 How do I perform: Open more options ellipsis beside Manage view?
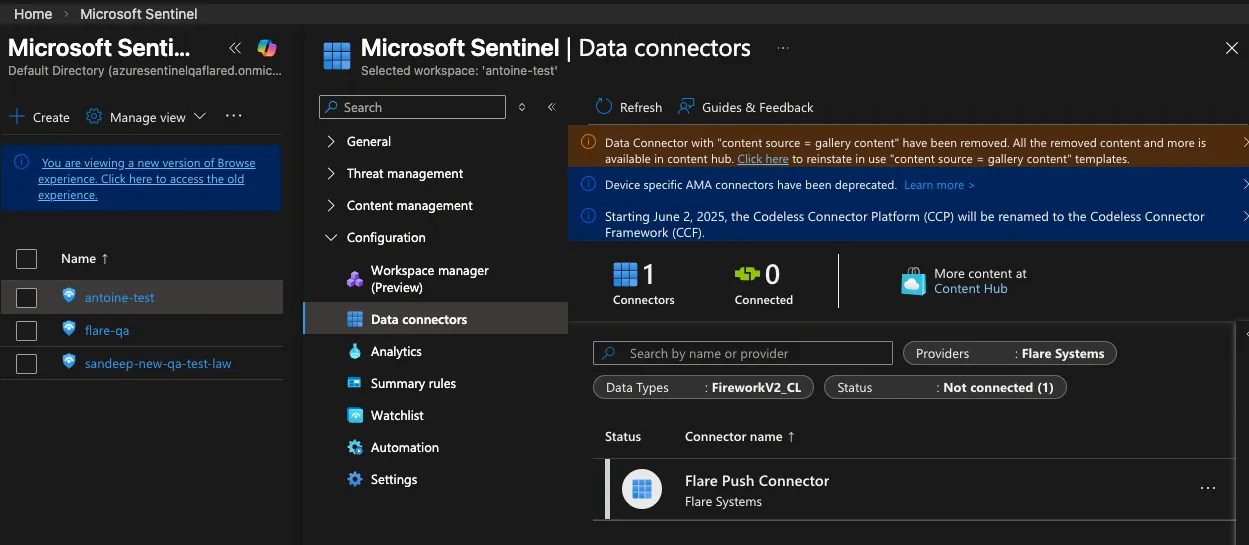(234, 116)
